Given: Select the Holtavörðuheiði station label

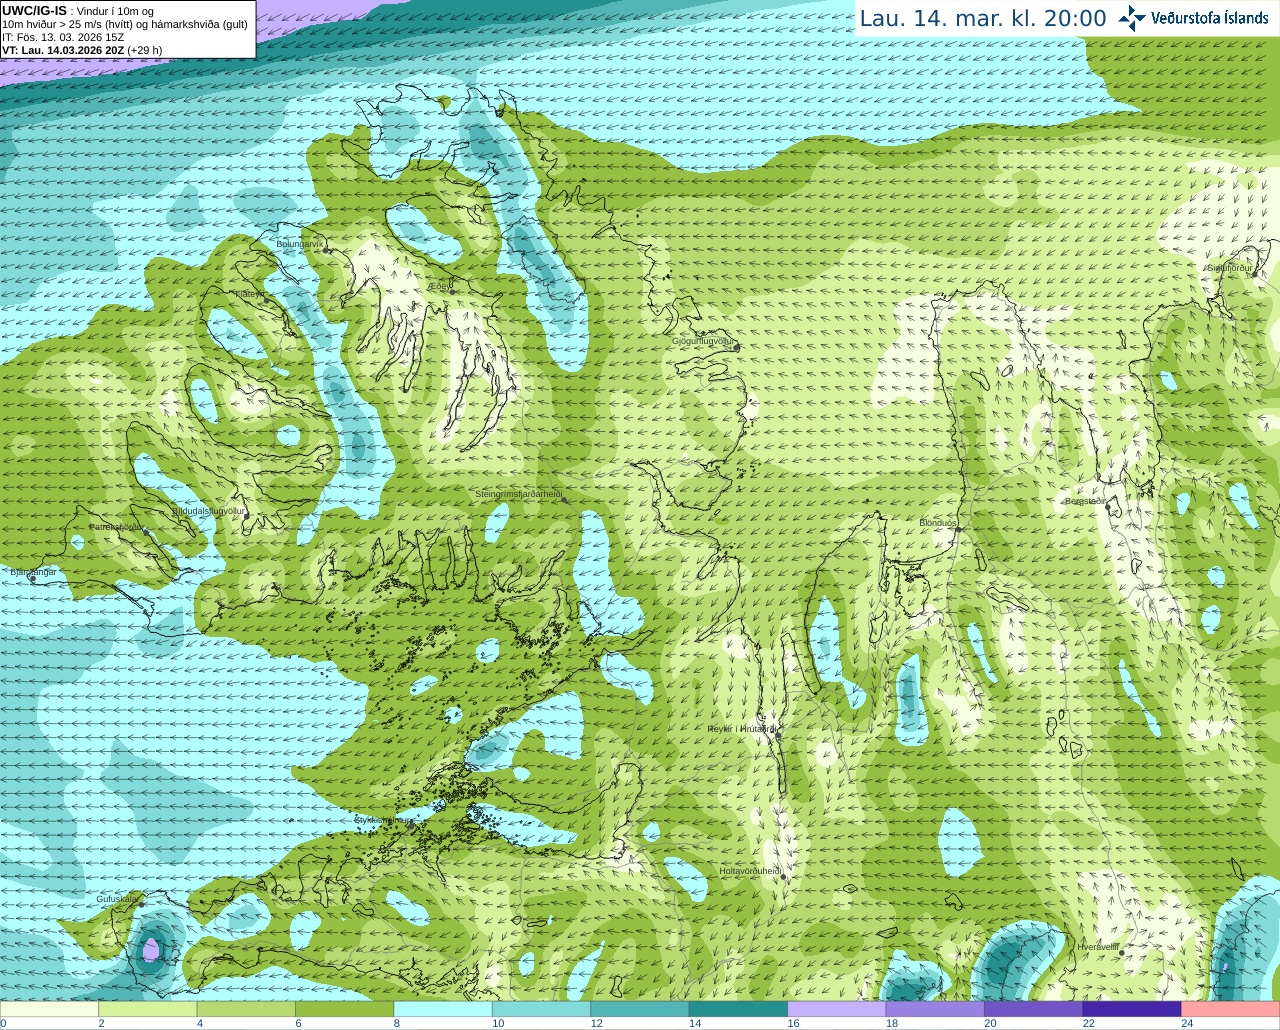Looking at the screenshot, I should coord(750,871).
